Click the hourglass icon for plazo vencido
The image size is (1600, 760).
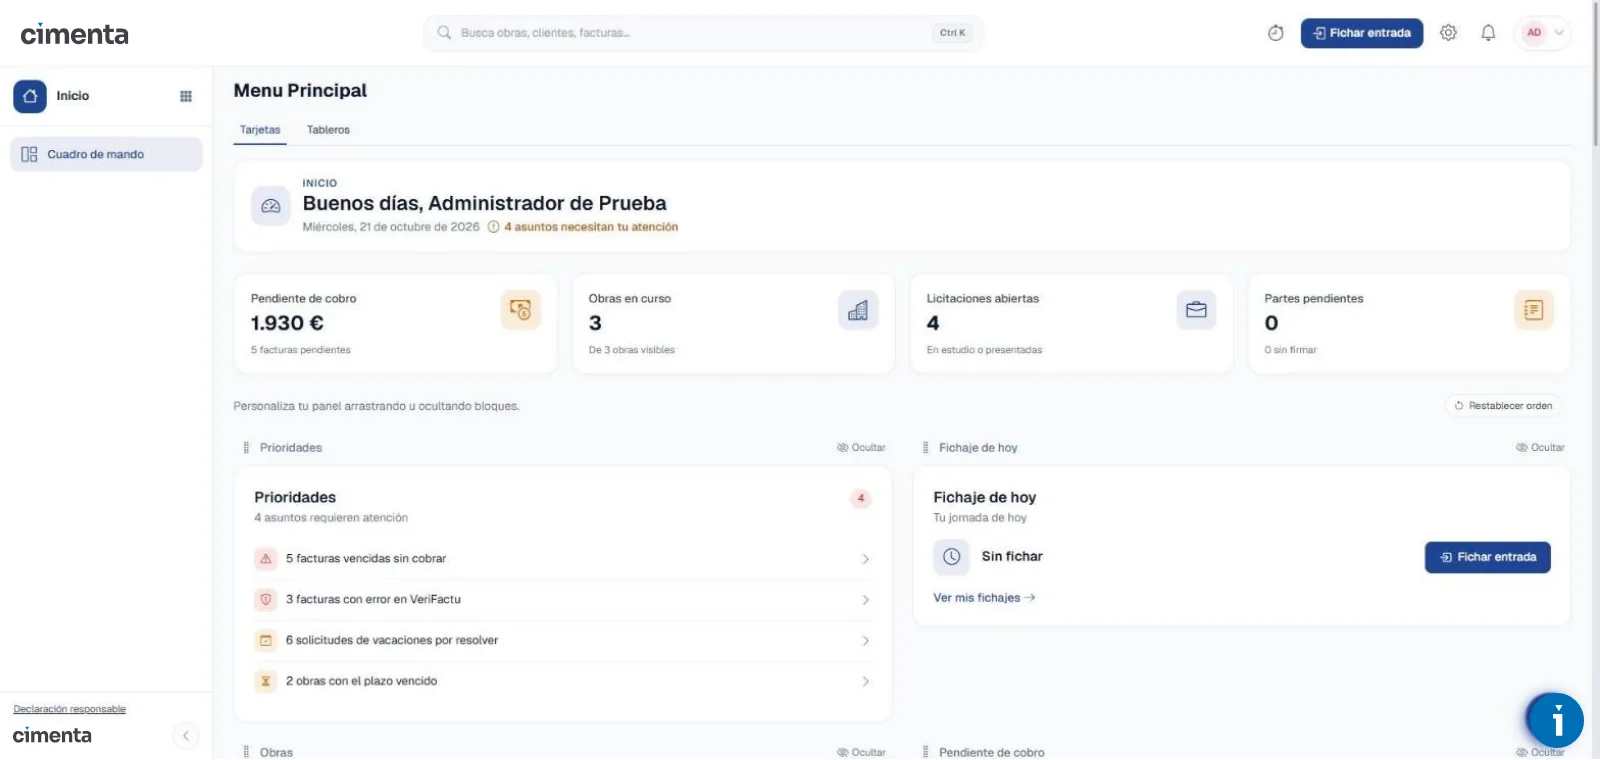pos(266,681)
